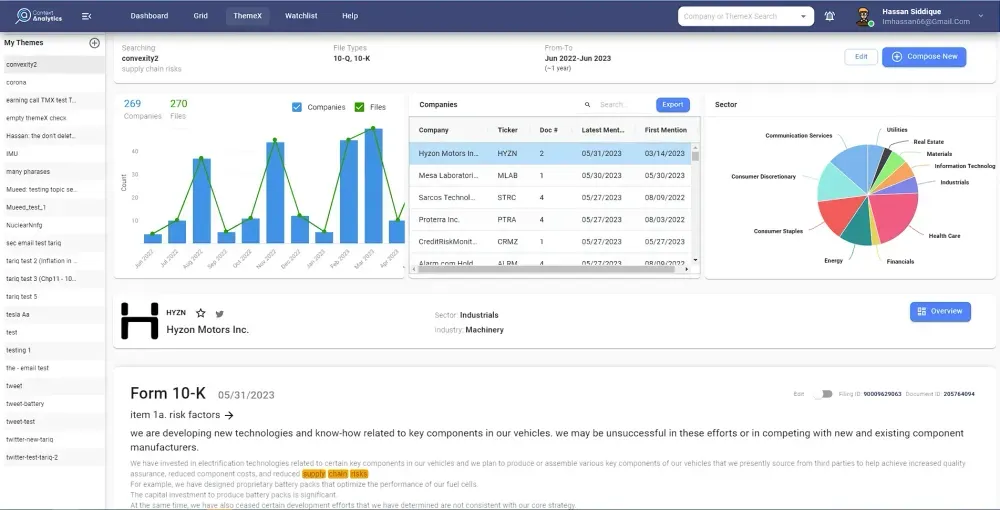Image resolution: width=1000 pixels, height=510 pixels.
Task: Open the Help menu
Action: pyautogui.click(x=349, y=16)
